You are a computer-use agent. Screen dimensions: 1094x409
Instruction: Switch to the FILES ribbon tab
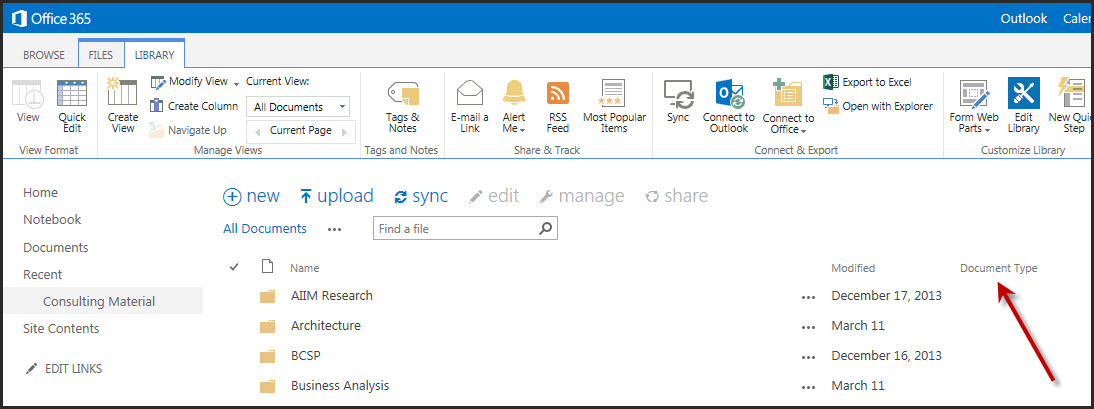pos(100,55)
